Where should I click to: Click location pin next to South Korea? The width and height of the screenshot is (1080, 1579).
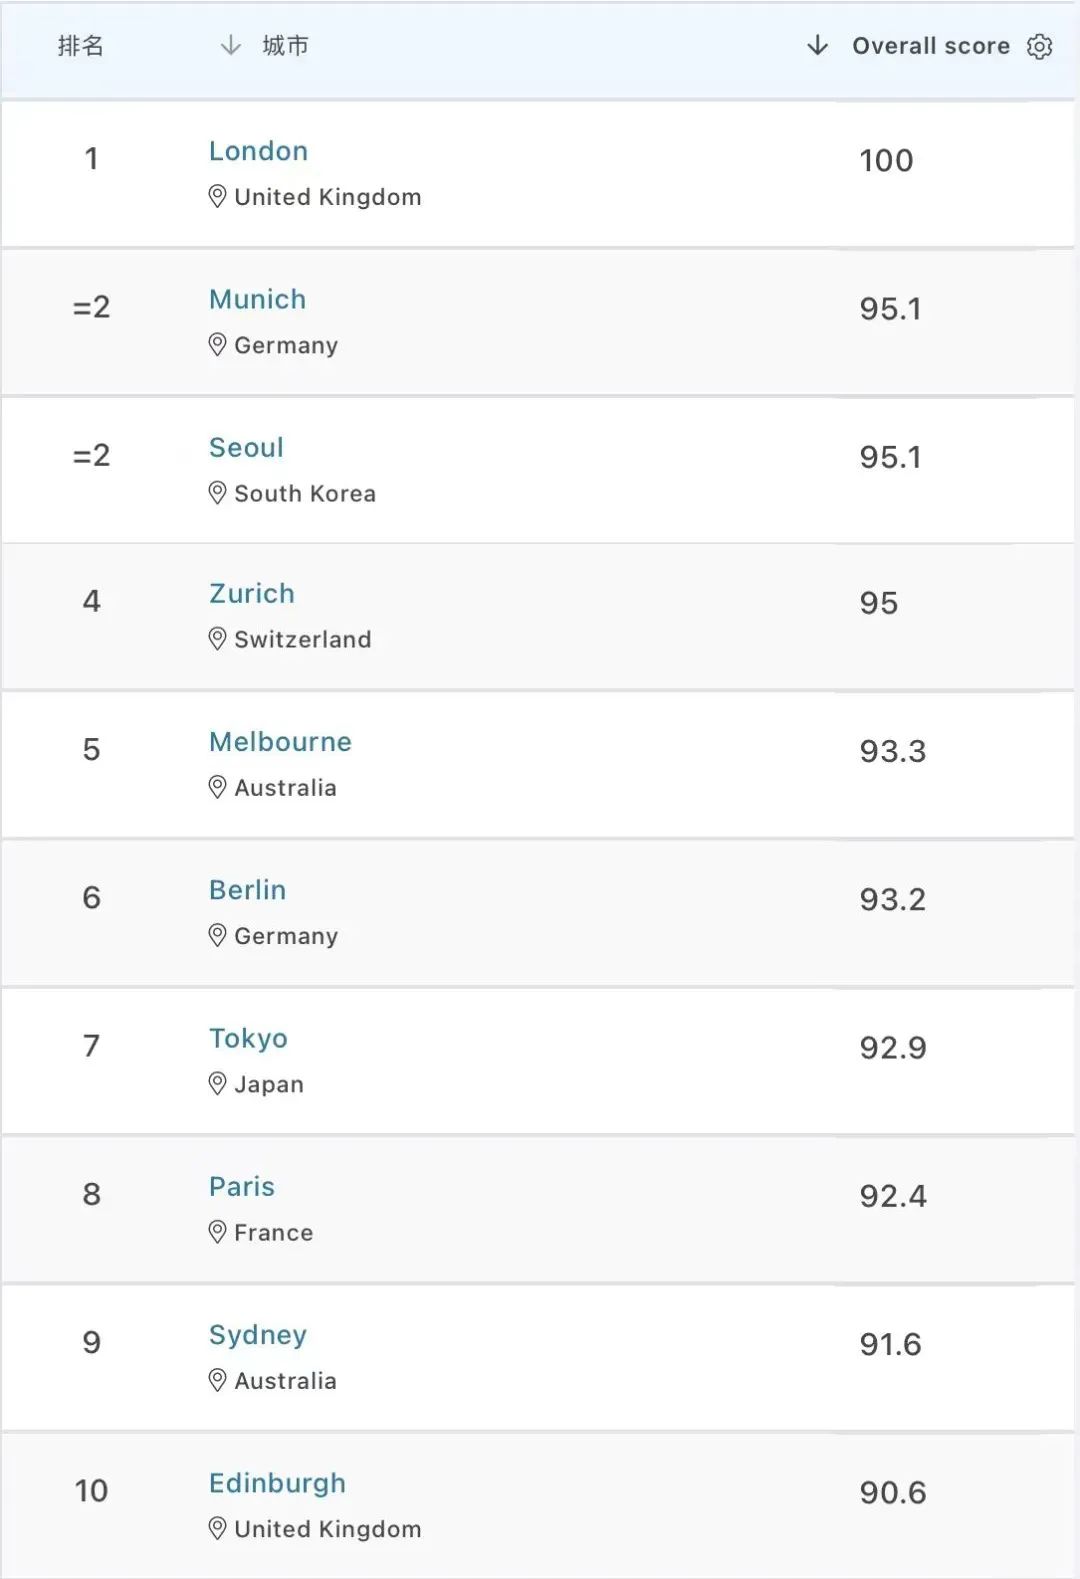(217, 493)
